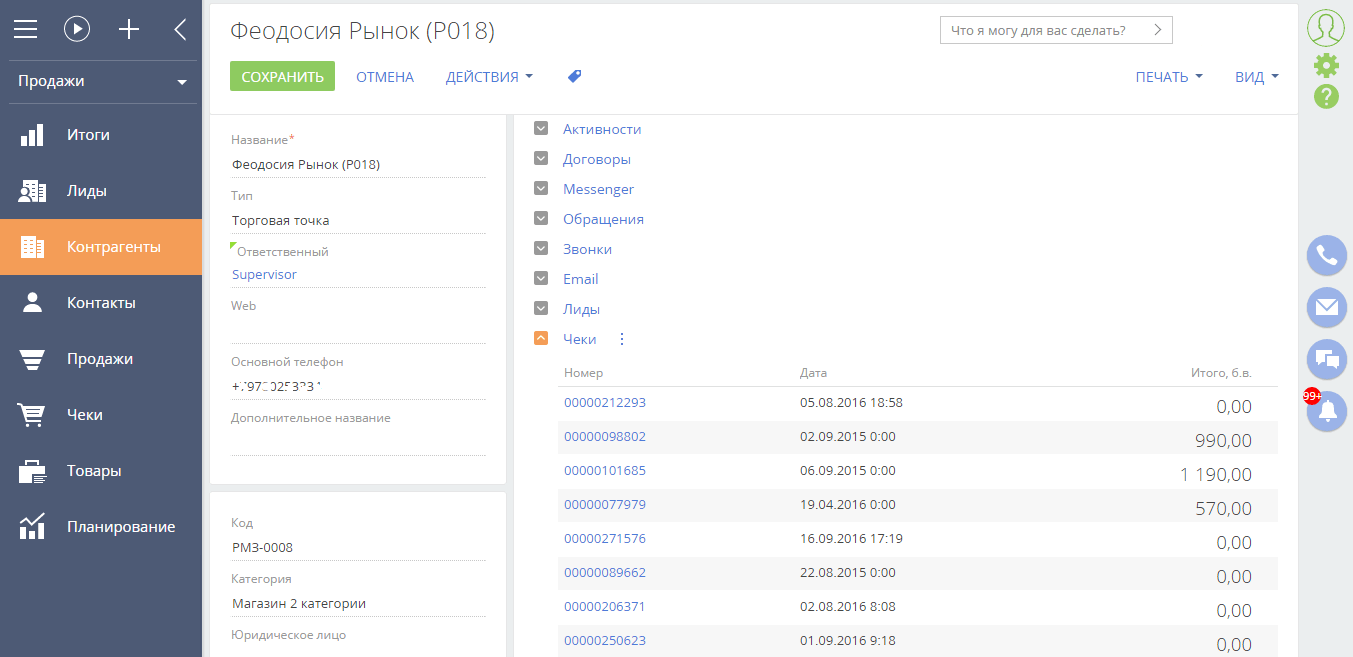Open receipt 00000077979
This screenshot has width=1353, height=657.
pos(605,505)
